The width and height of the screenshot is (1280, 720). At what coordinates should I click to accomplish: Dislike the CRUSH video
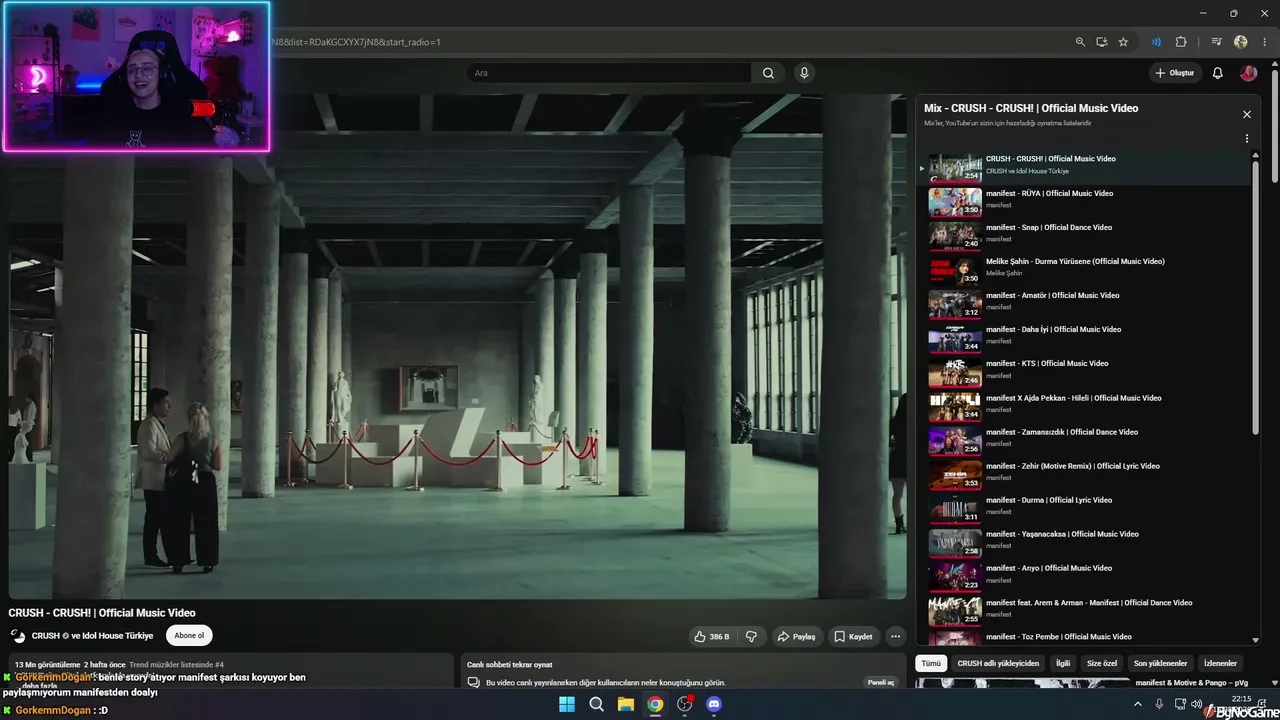[x=752, y=636]
